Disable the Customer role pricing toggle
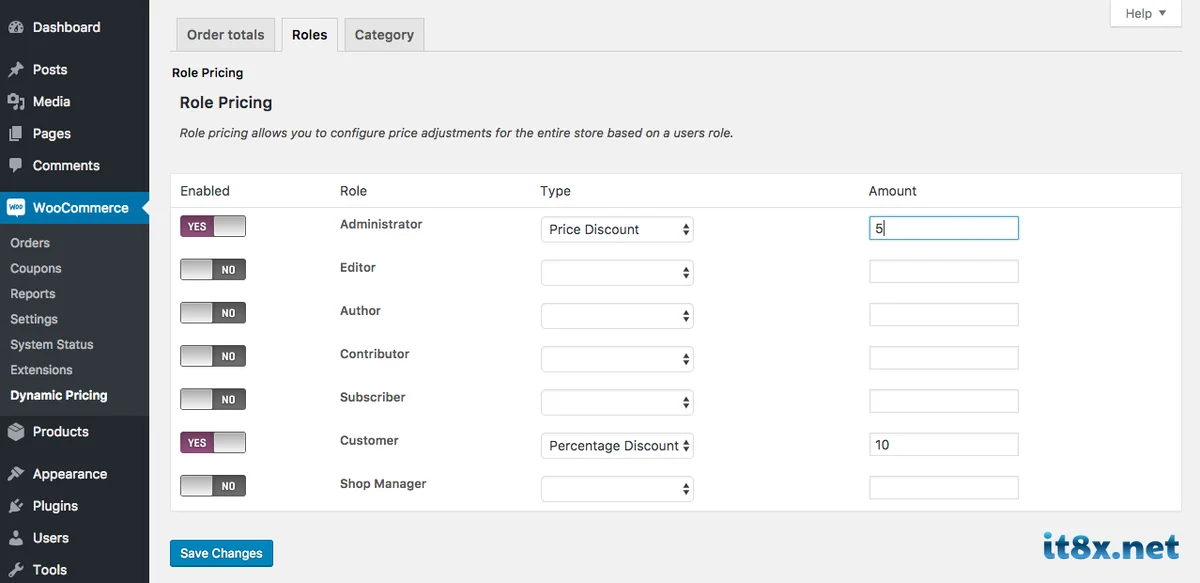 pyautogui.click(x=213, y=442)
